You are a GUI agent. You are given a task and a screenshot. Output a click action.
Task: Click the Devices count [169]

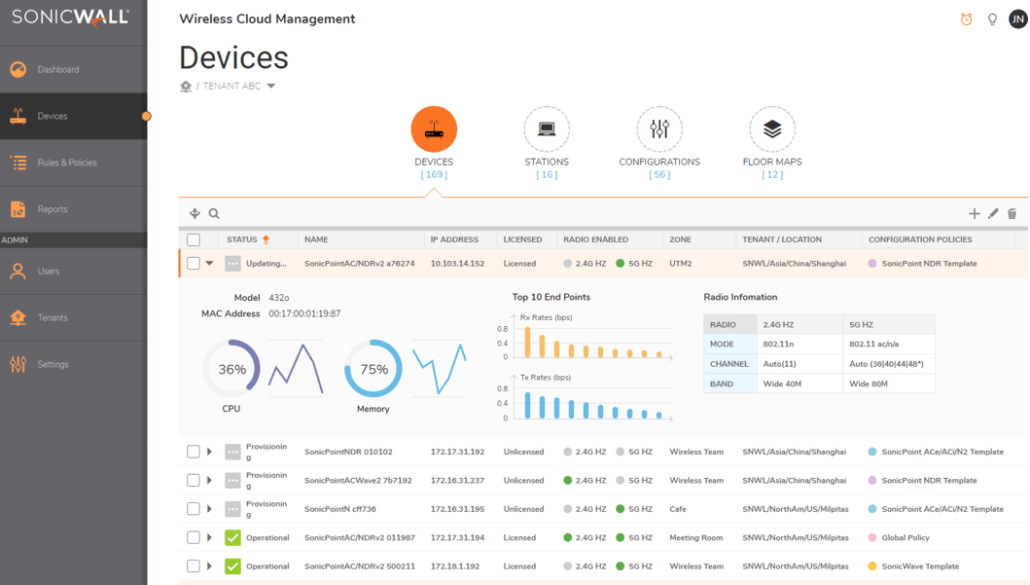coord(434,175)
